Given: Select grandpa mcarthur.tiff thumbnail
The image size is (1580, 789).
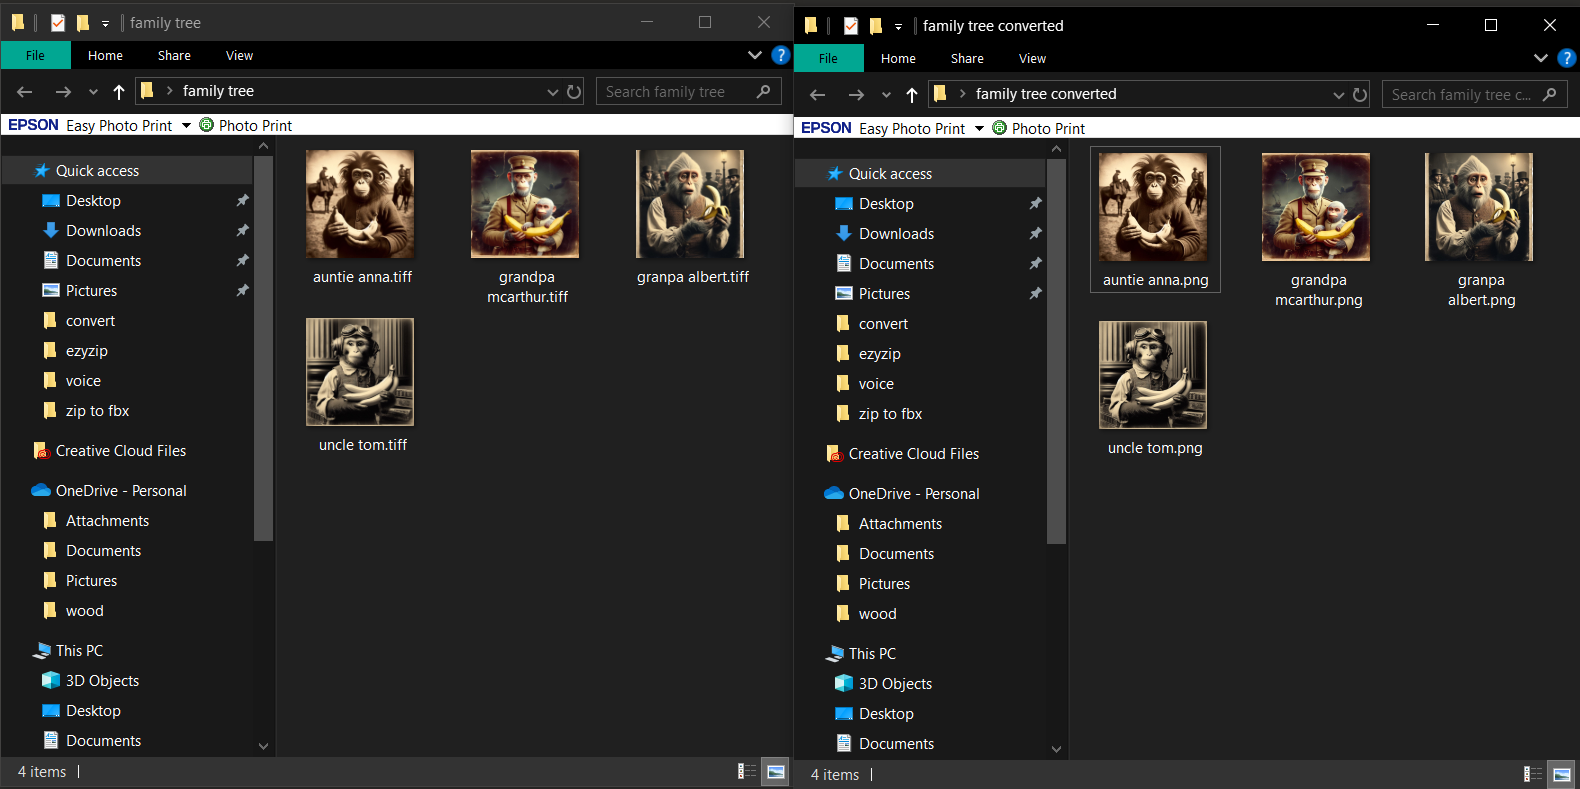Looking at the screenshot, I should point(525,204).
